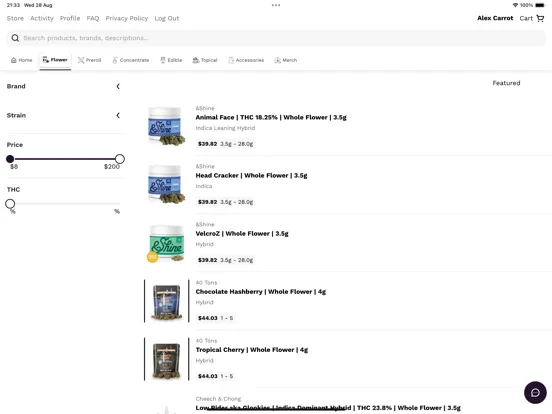
Task: Open the Chocolate Hashberry Whole Flower title
Action: pos(261,292)
